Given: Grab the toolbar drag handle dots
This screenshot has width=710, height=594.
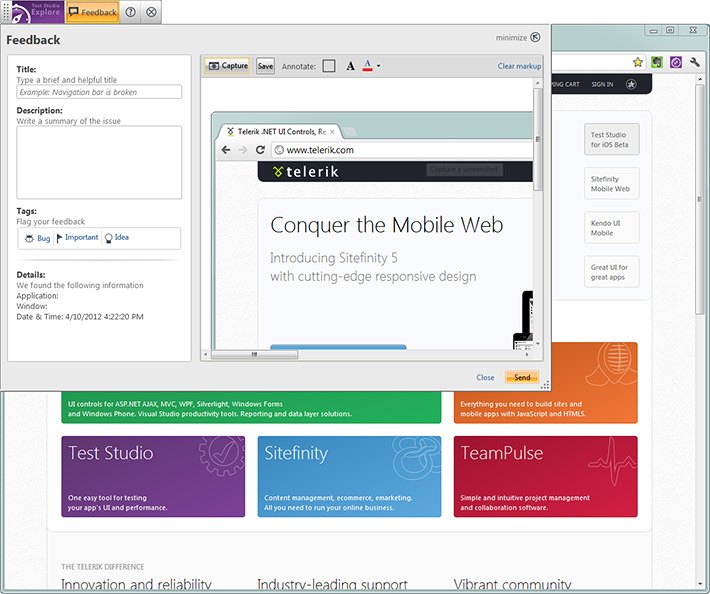Looking at the screenshot, I should 6,12.
